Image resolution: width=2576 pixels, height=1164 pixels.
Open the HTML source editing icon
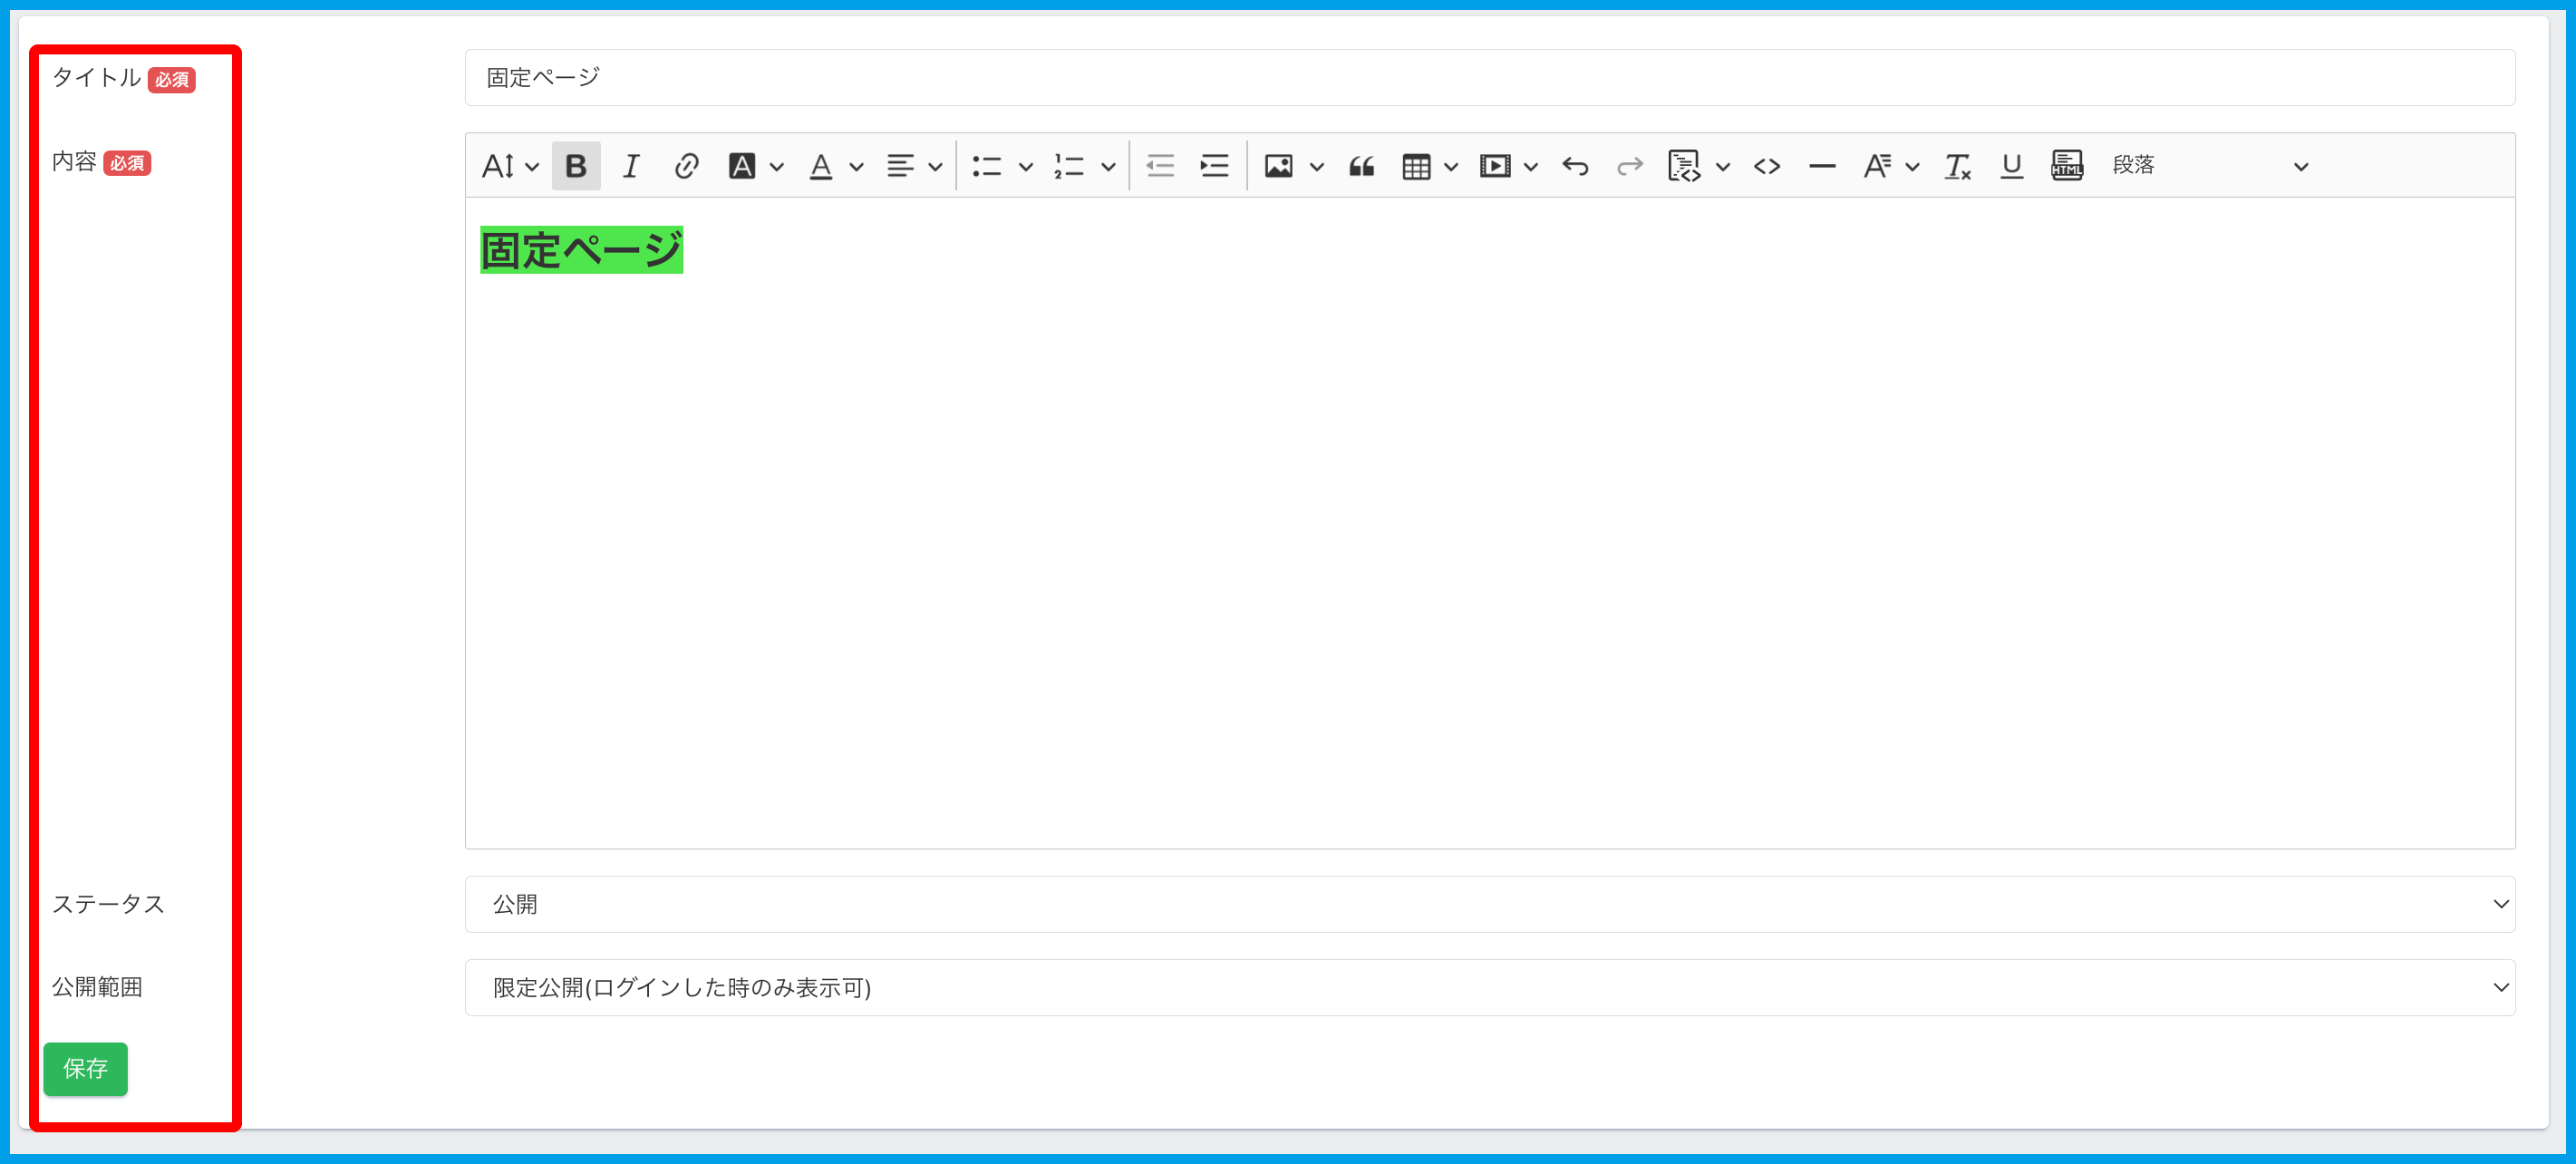2066,166
